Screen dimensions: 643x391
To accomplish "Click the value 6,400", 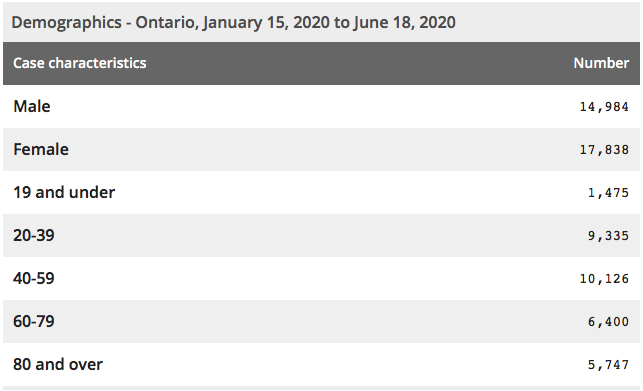I will tap(608, 322).
